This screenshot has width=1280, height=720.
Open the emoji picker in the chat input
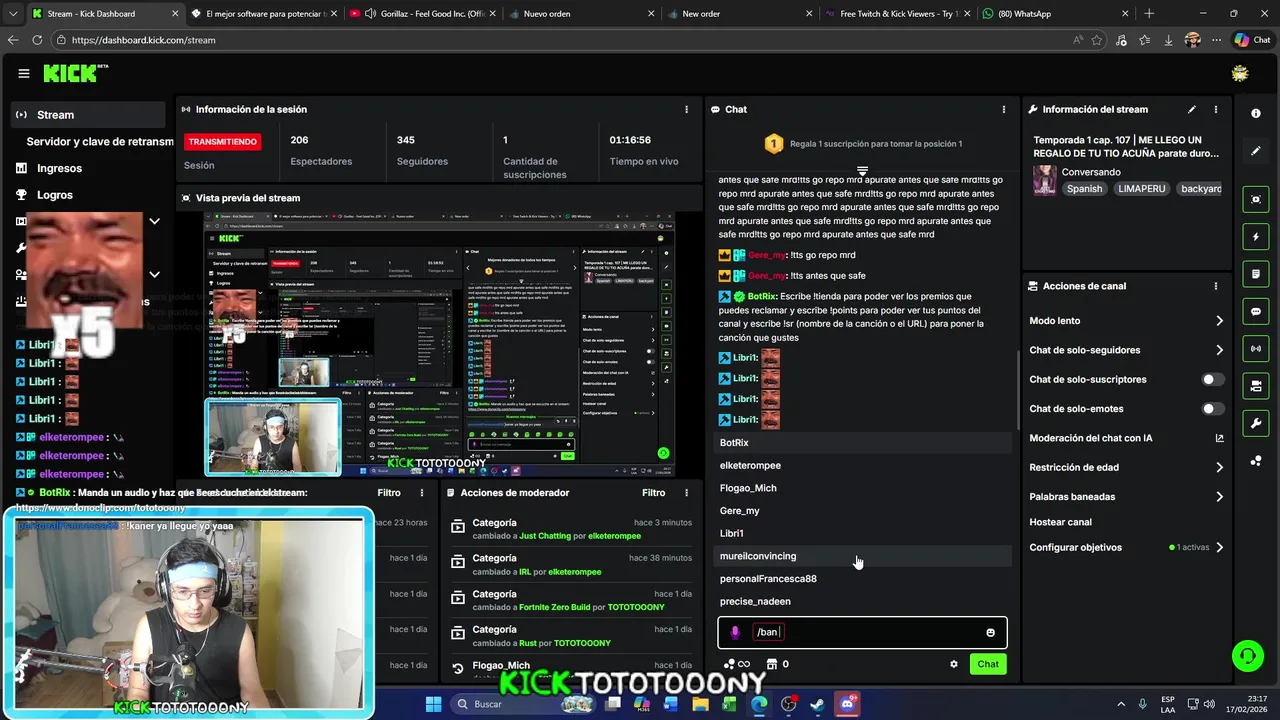click(x=991, y=632)
